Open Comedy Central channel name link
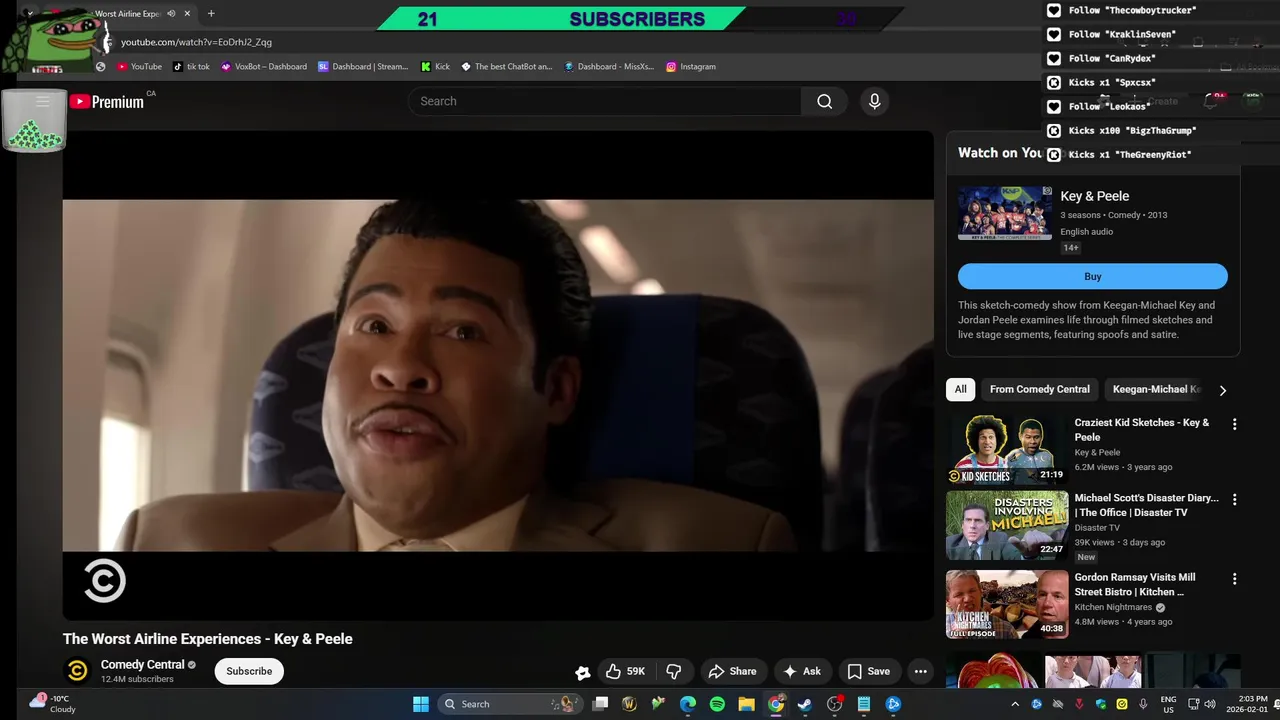 (x=143, y=664)
